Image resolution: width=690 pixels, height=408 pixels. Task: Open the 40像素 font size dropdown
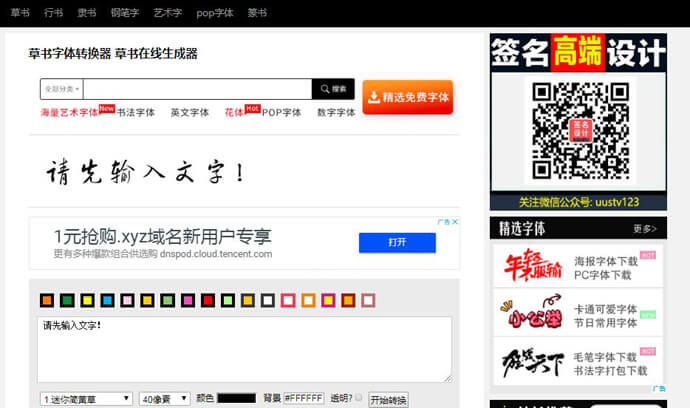[x=163, y=399]
